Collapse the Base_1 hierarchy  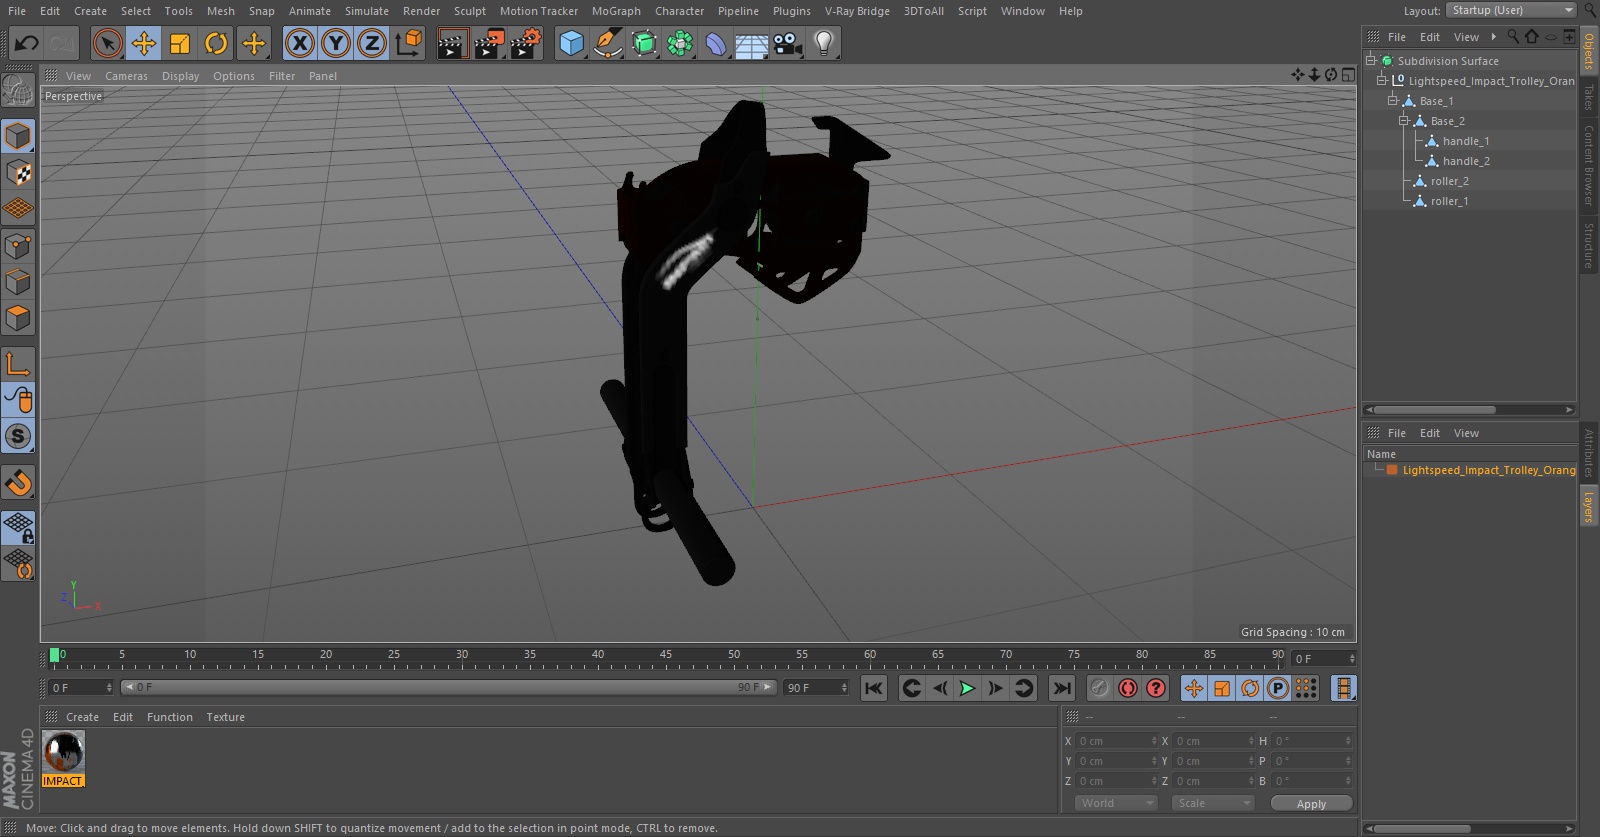tap(1392, 101)
